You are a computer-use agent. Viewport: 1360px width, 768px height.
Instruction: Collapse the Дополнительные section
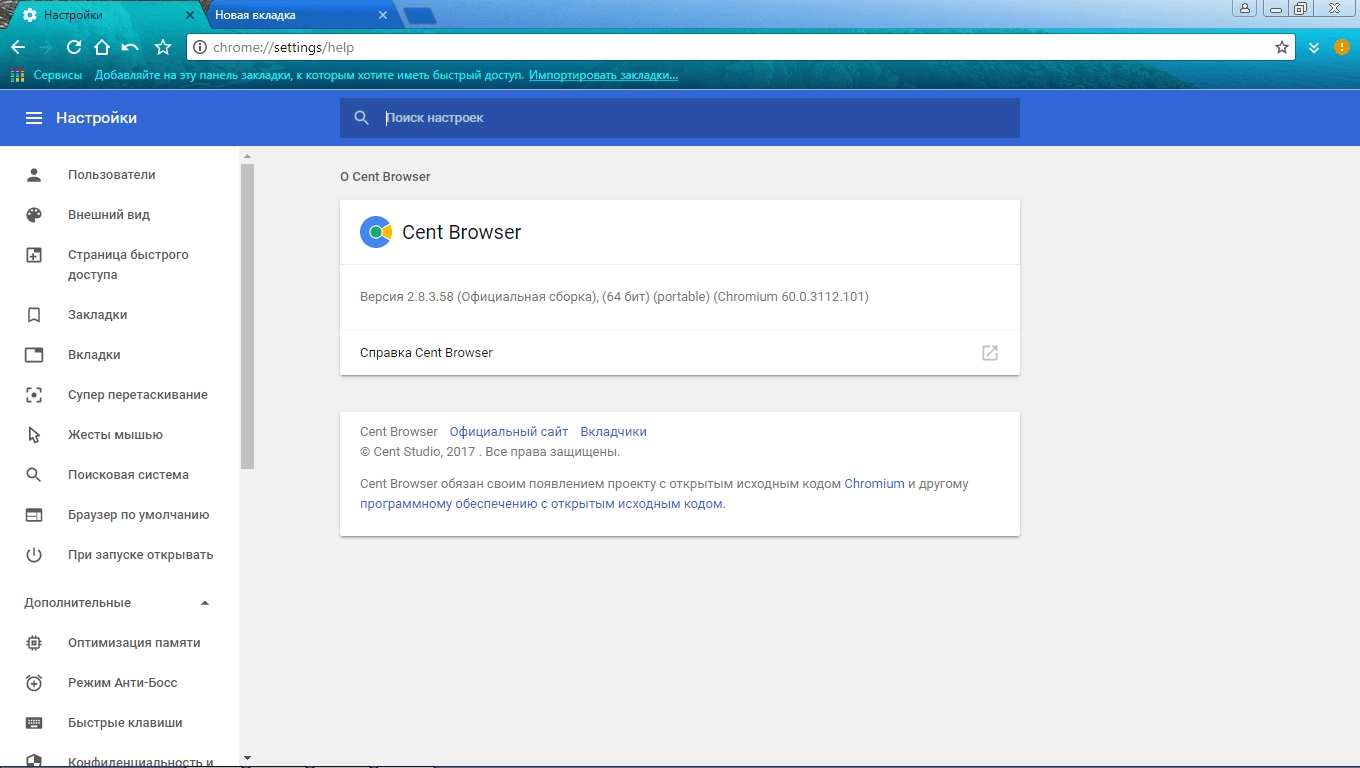pos(205,603)
